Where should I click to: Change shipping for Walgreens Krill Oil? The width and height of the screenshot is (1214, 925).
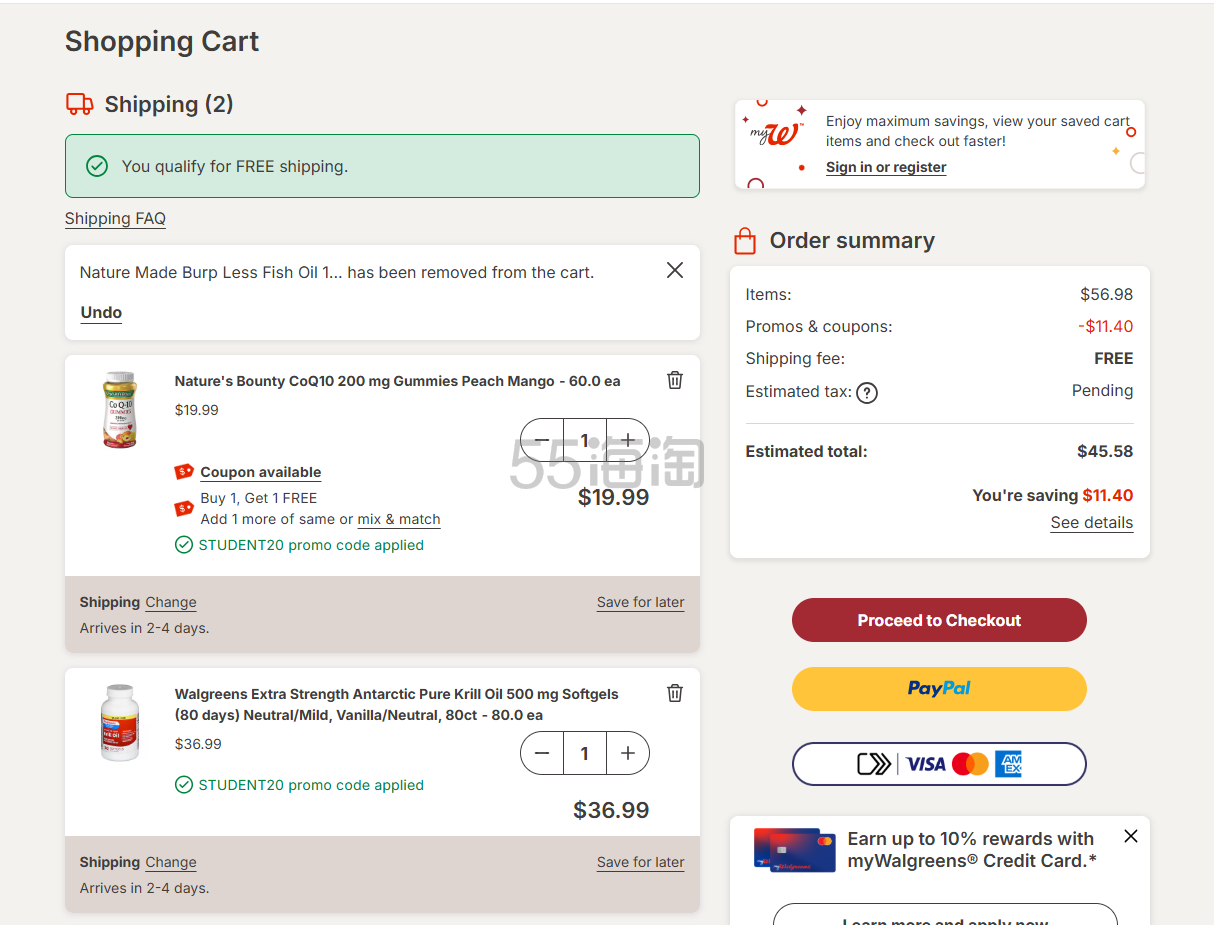171,862
